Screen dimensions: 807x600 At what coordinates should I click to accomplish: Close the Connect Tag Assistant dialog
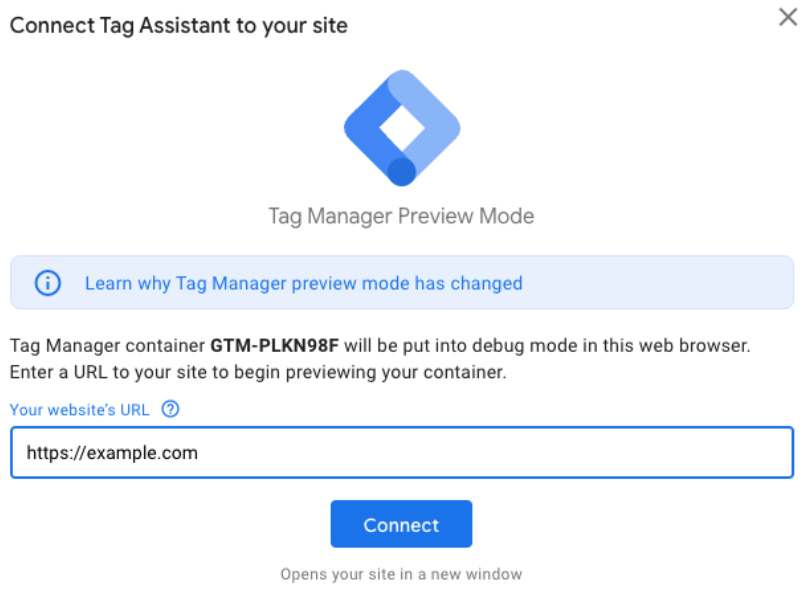tap(788, 17)
